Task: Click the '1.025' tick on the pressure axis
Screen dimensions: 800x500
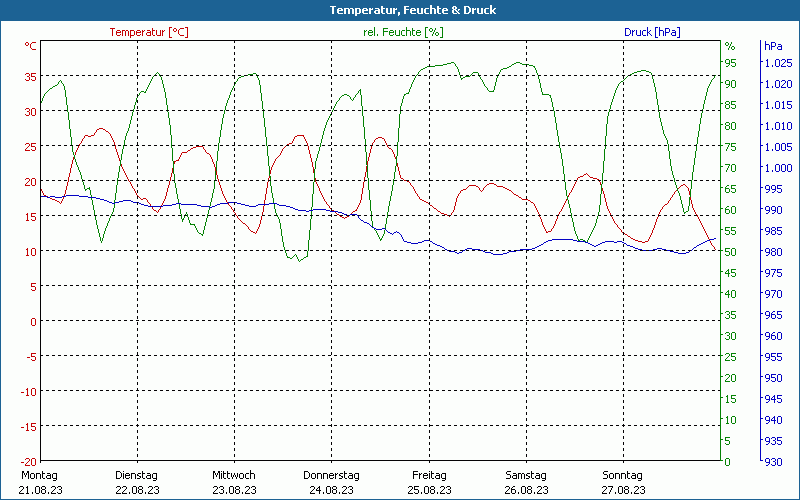Action: [779, 63]
